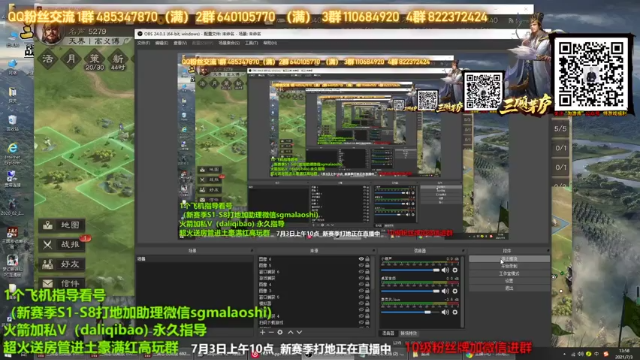The height and width of the screenshot is (360, 640).
Task: Hide the 显示捕获 source via eye icon
Action: point(361,278)
